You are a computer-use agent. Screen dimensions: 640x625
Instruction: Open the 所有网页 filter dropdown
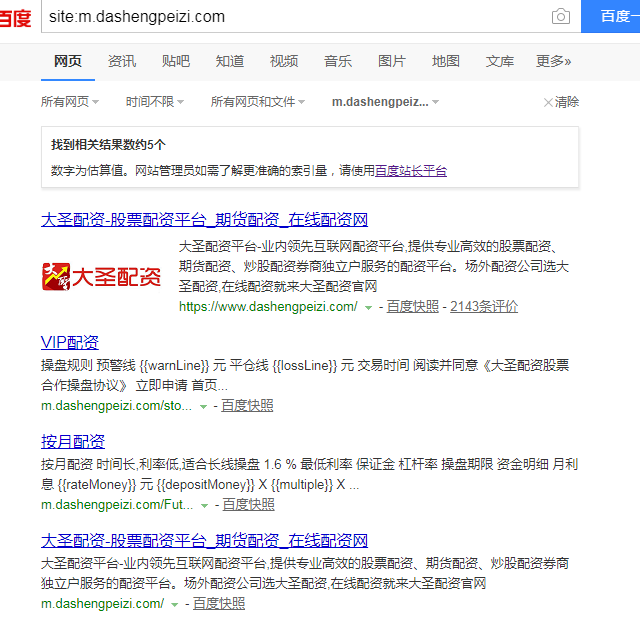point(70,102)
